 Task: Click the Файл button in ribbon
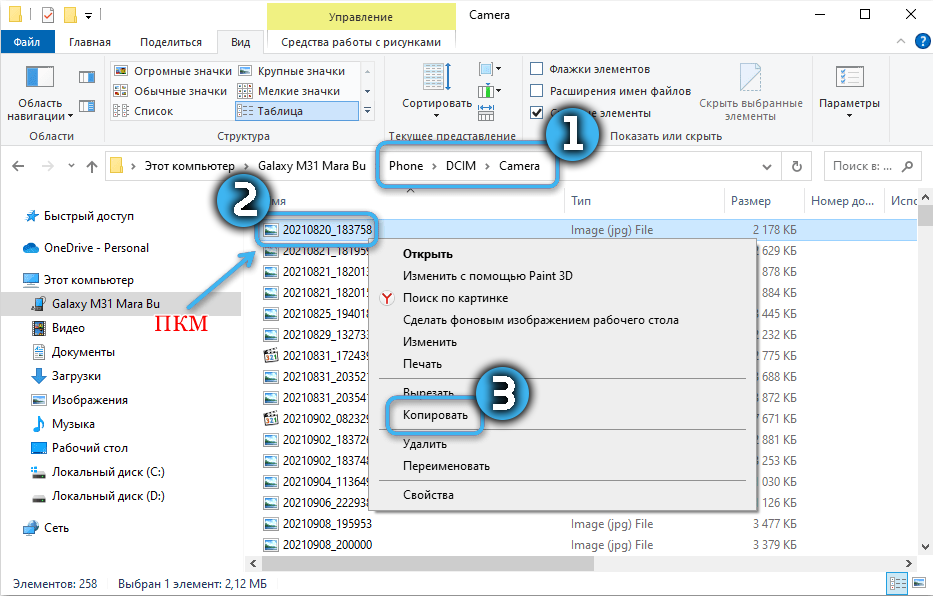(27, 42)
